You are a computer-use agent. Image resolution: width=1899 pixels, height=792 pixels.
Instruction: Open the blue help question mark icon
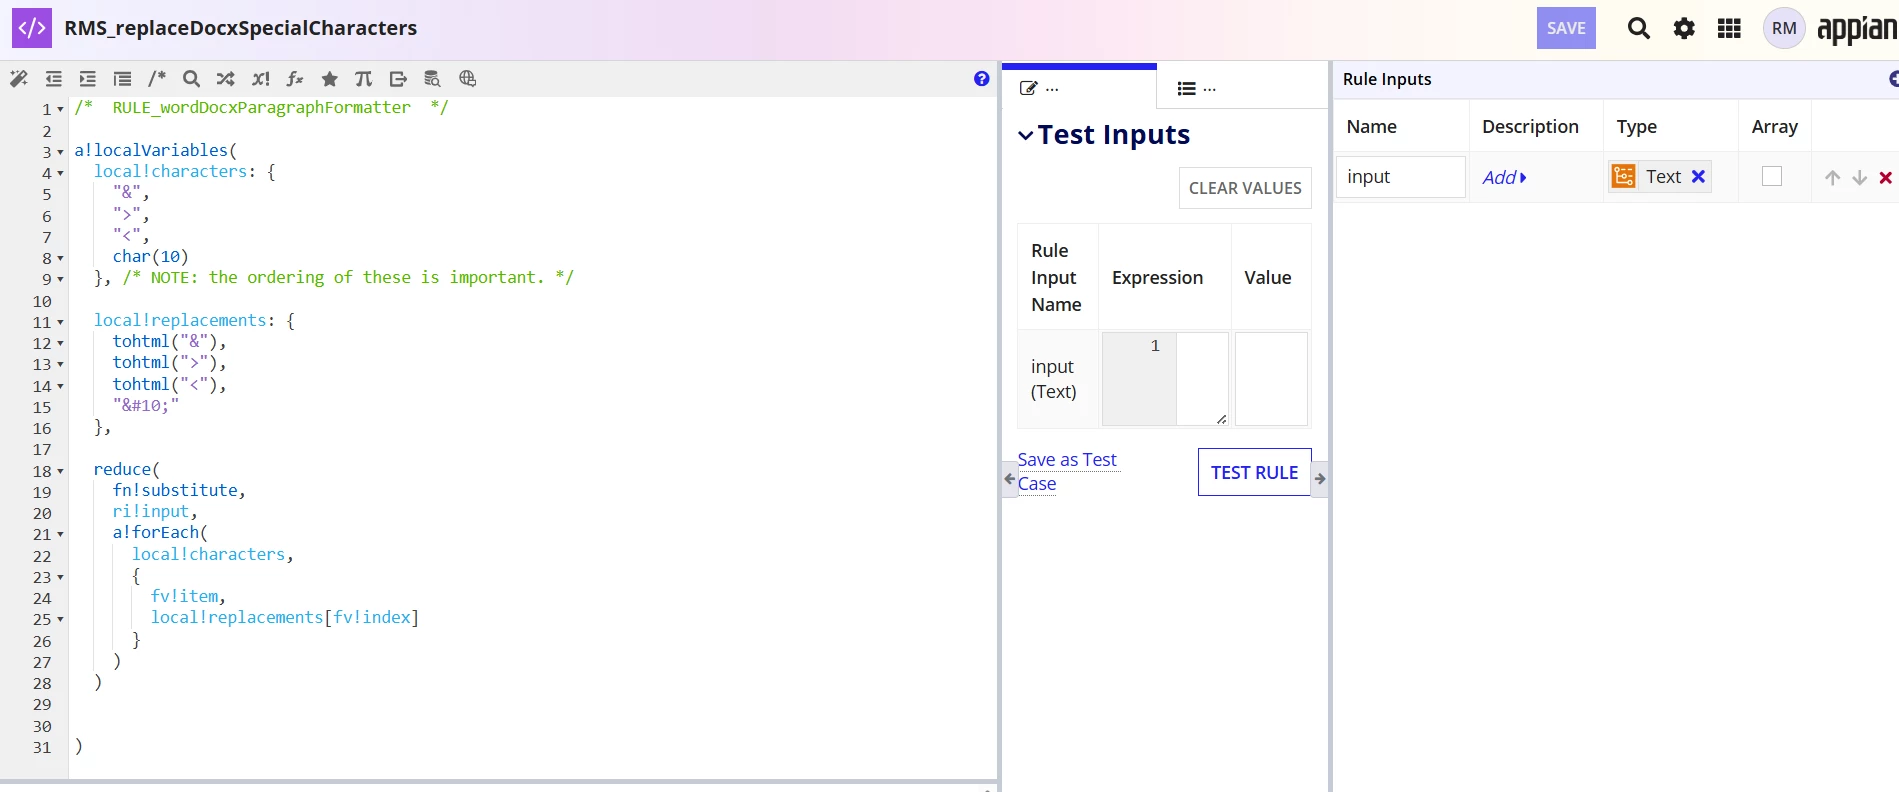pos(982,79)
